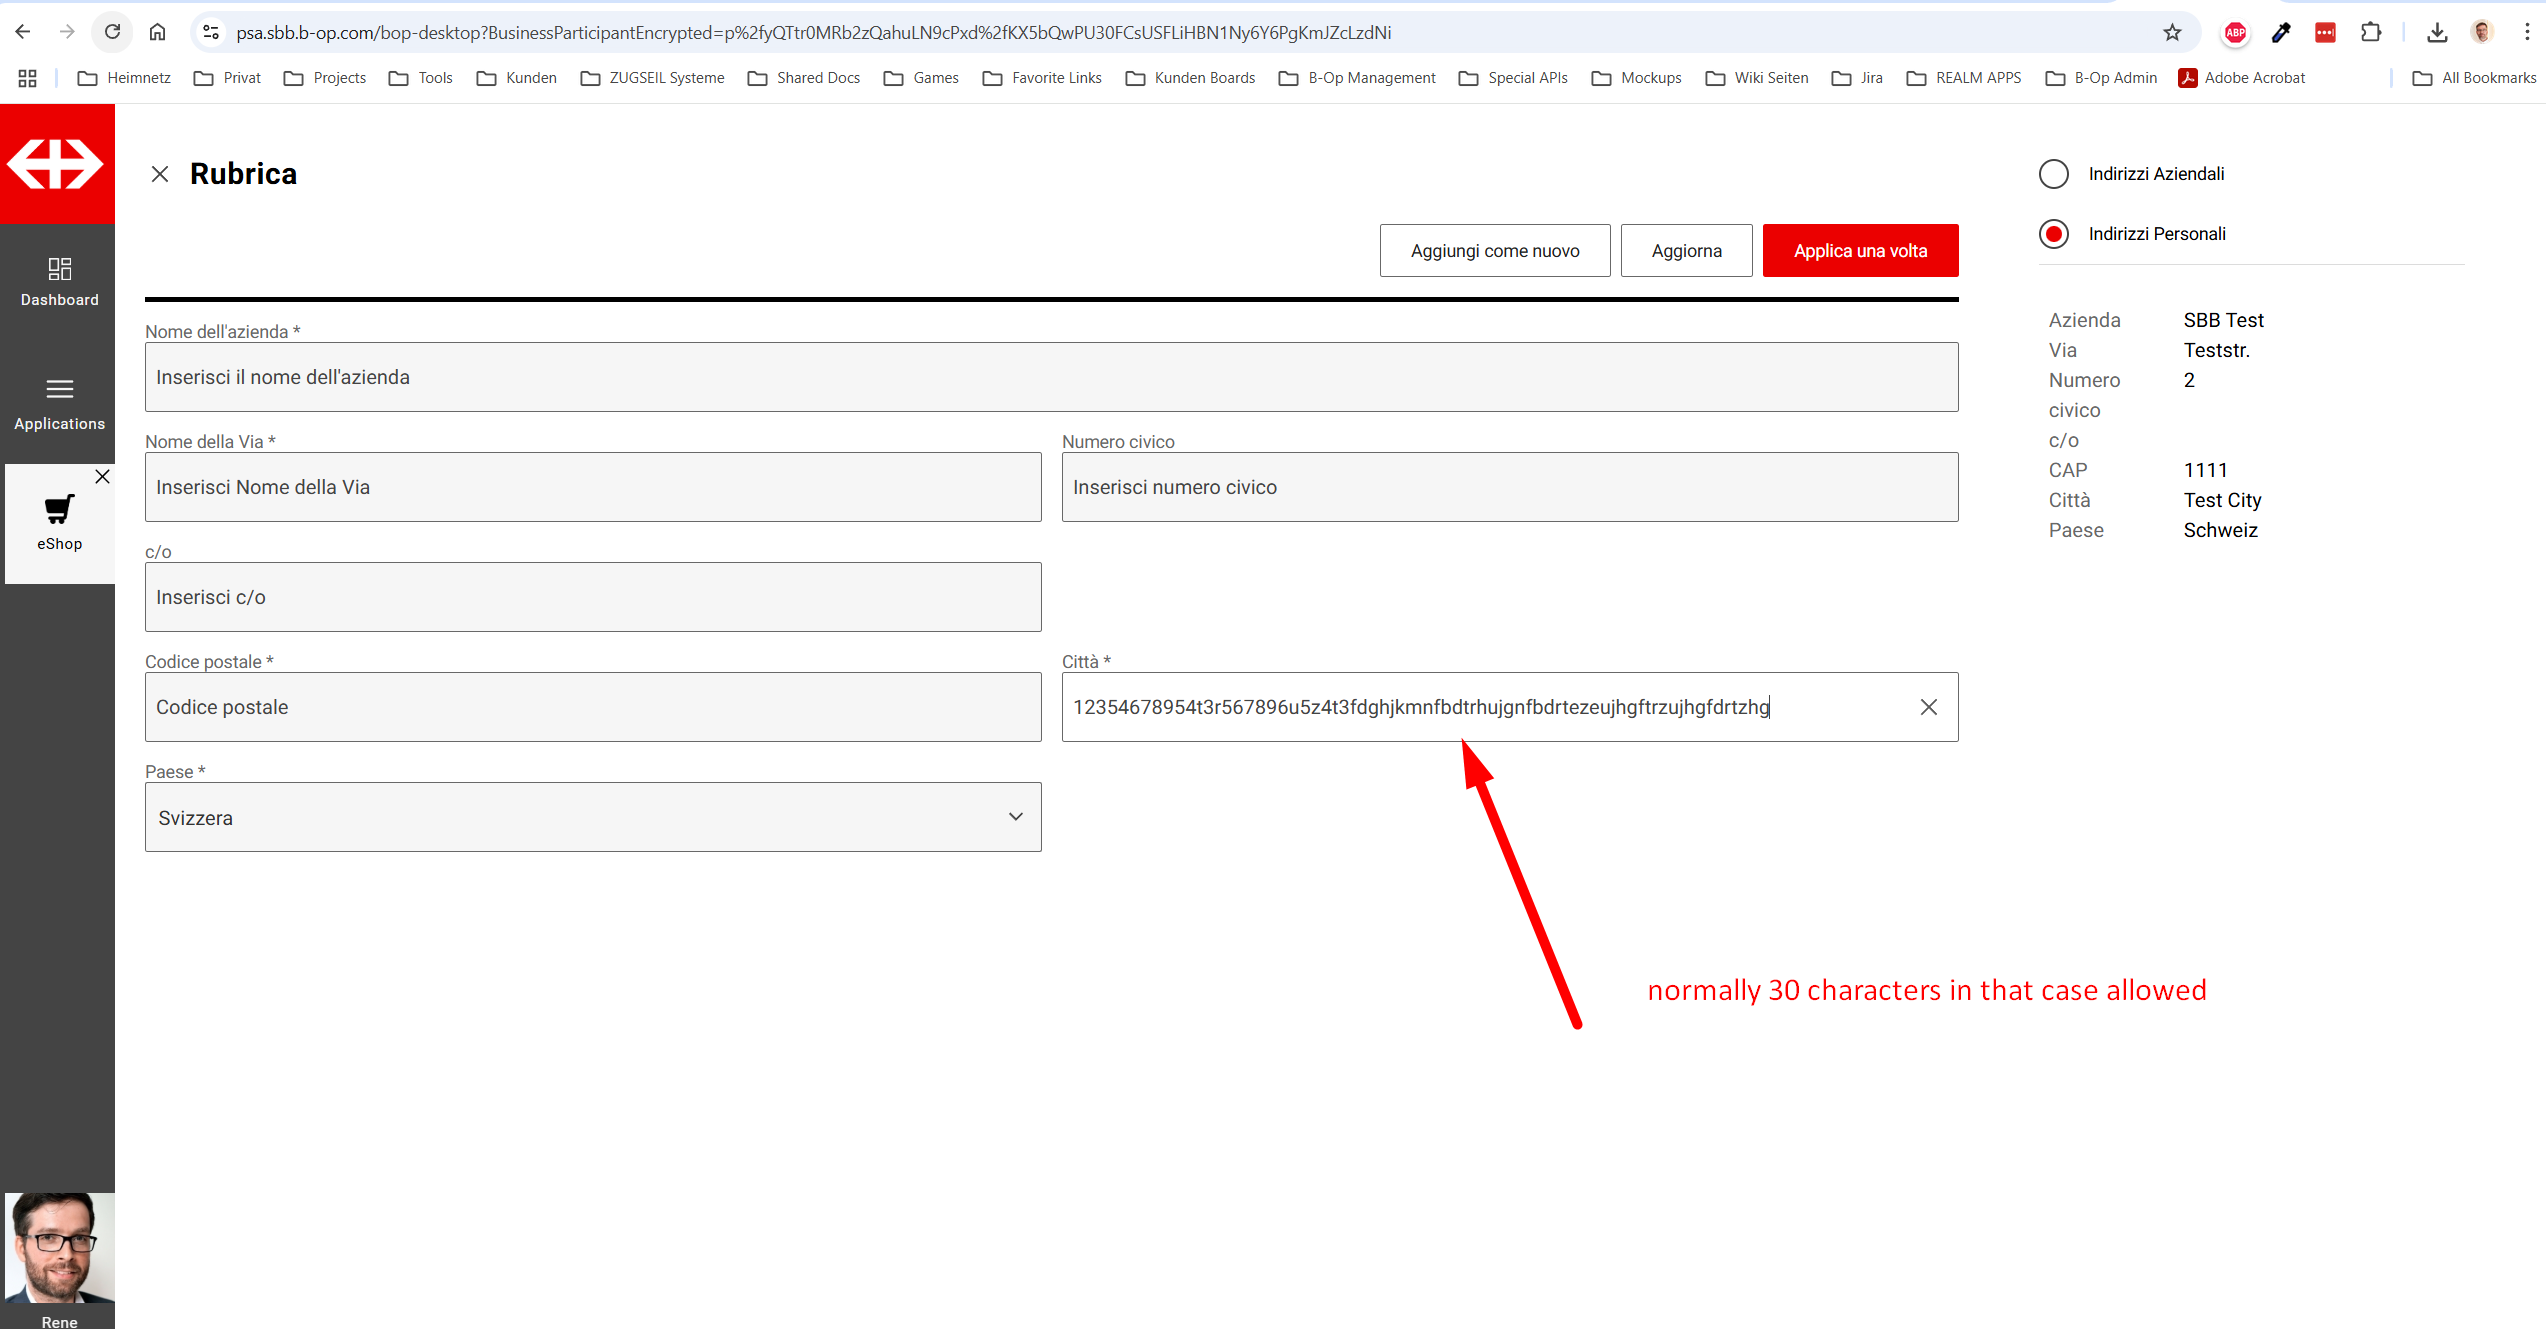Image resolution: width=2546 pixels, height=1329 pixels.
Task: Expand the Paese Svizzera dropdown
Action: [x=593, y=817]
